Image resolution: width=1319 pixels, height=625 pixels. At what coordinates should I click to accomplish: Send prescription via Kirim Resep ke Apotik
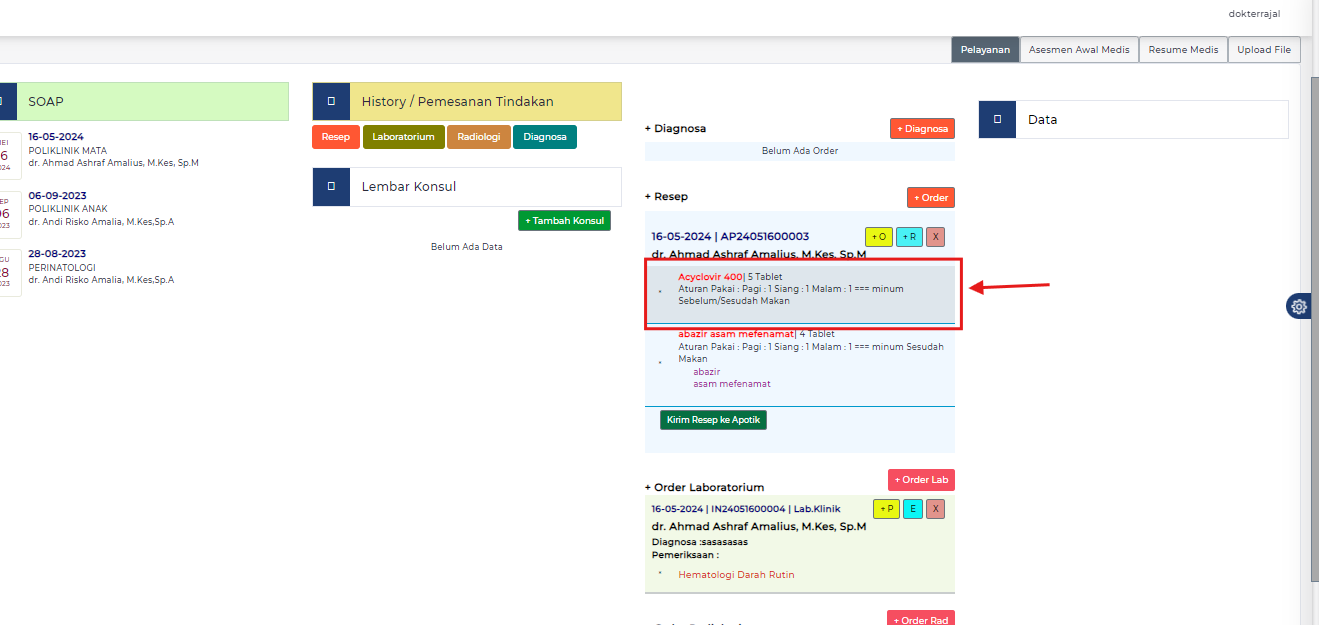click(713, 420)
